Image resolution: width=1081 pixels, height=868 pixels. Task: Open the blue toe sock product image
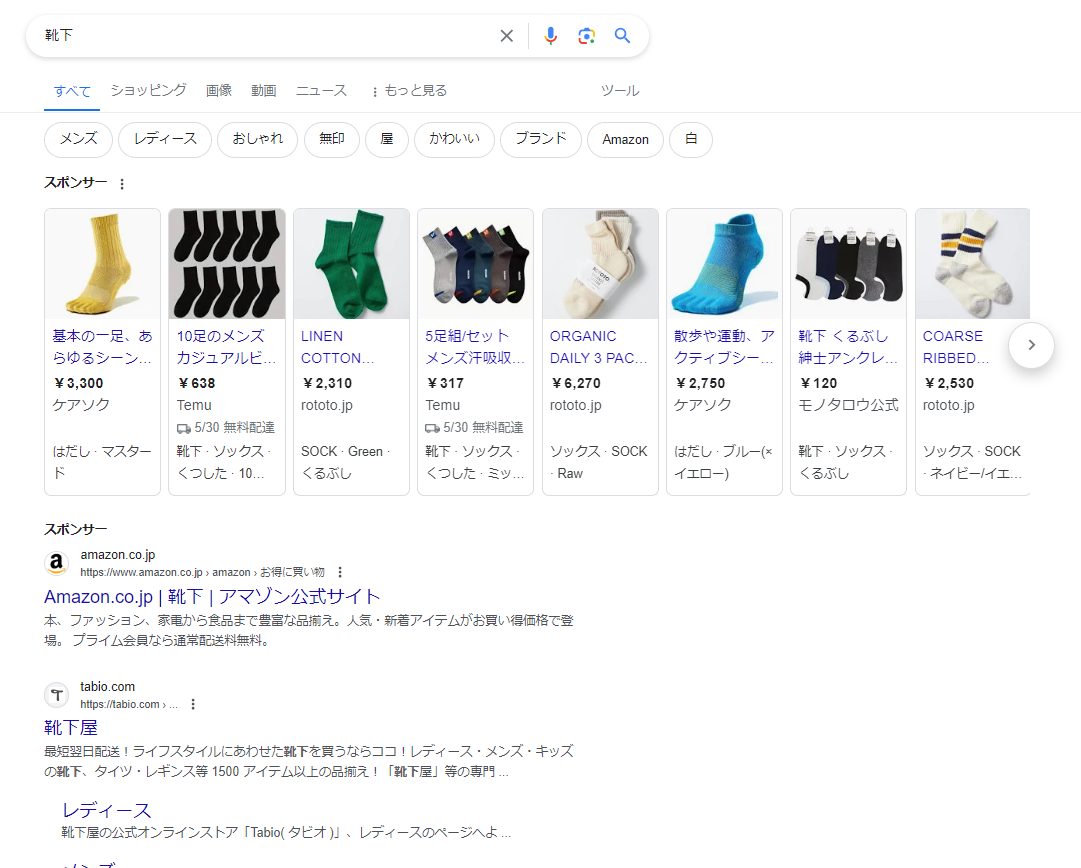pos(725,264)
